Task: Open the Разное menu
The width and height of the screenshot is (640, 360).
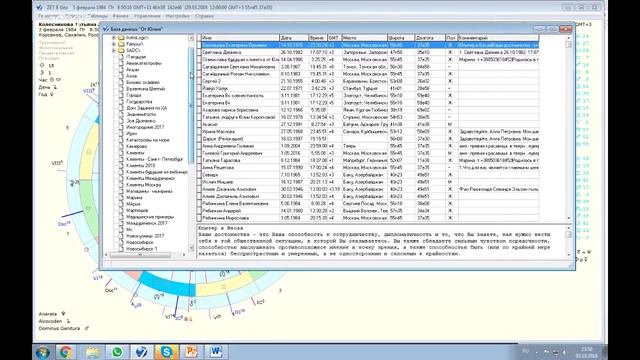Action: pos(120,16)
